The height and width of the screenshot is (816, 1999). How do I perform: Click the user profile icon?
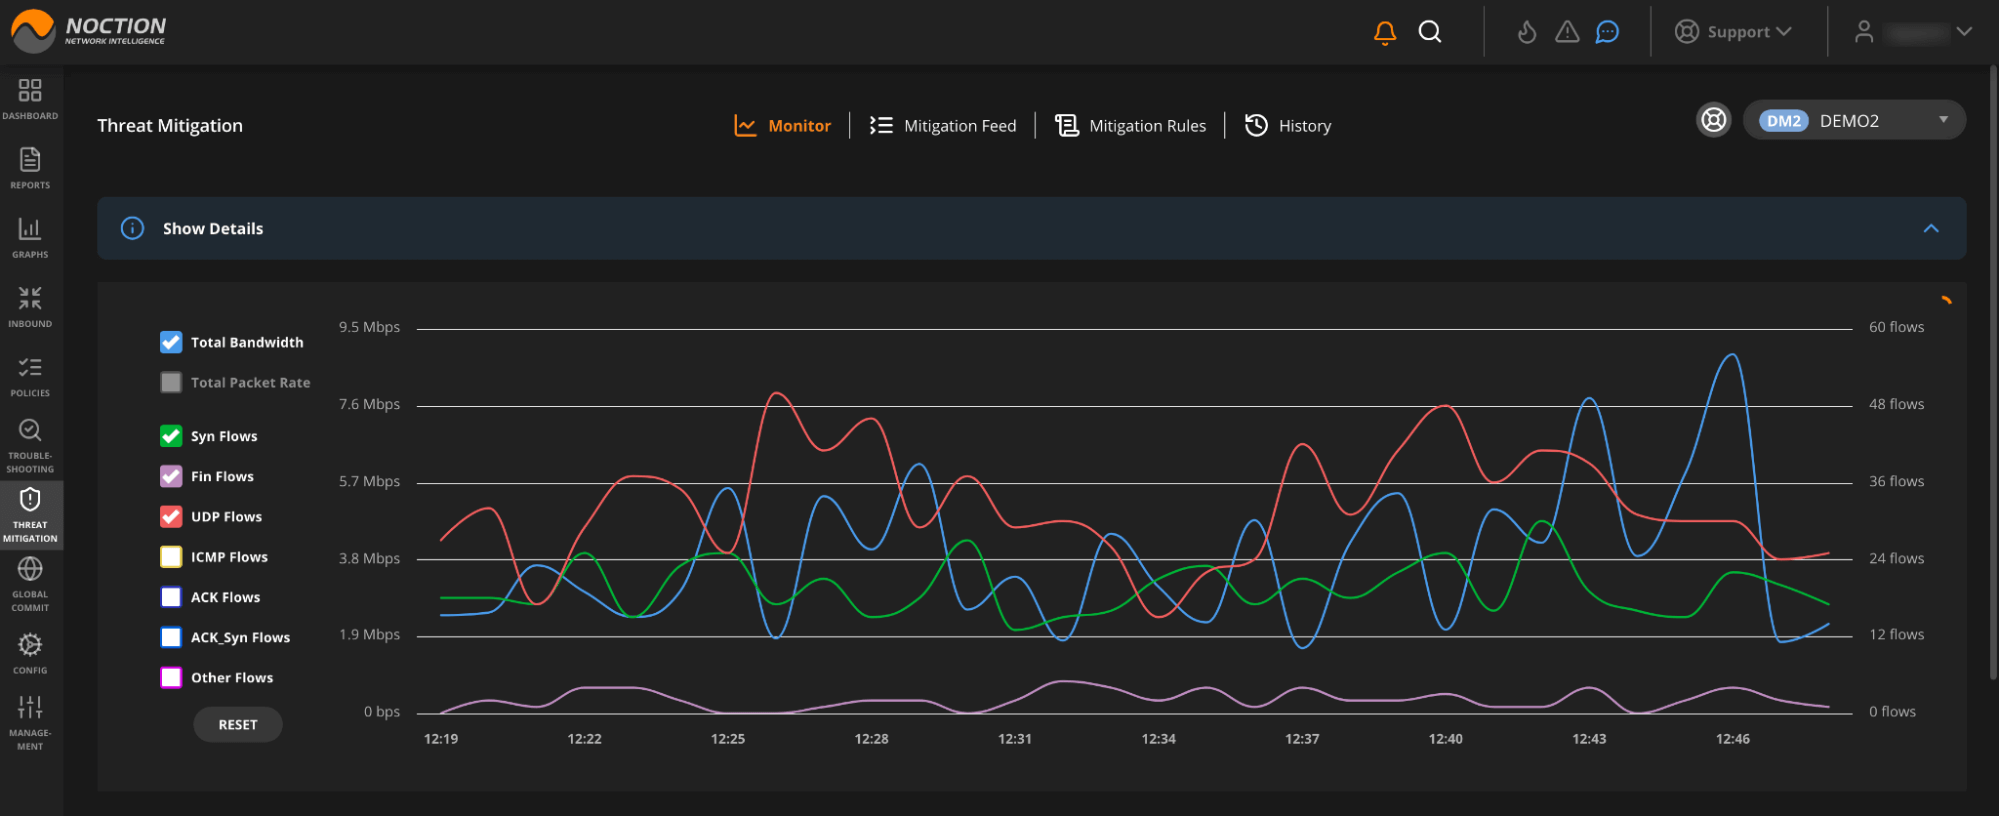tap(1864, 32)
